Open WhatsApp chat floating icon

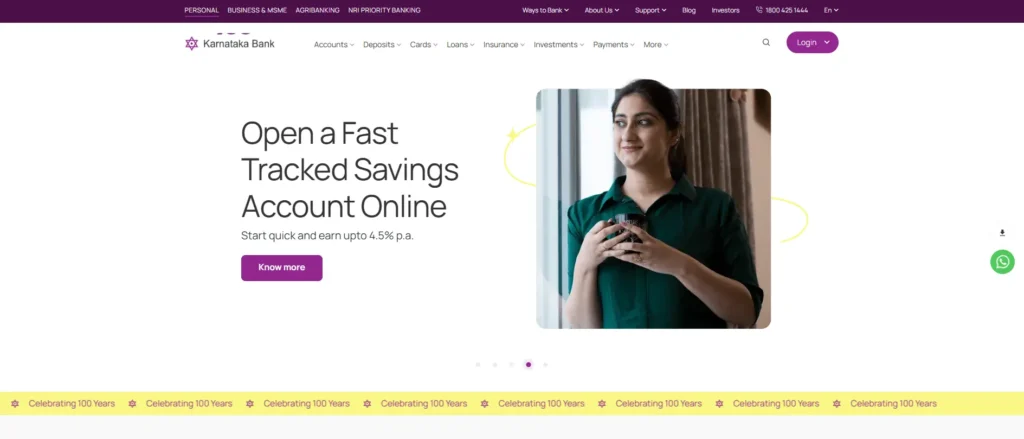[x=1002, y=262]
